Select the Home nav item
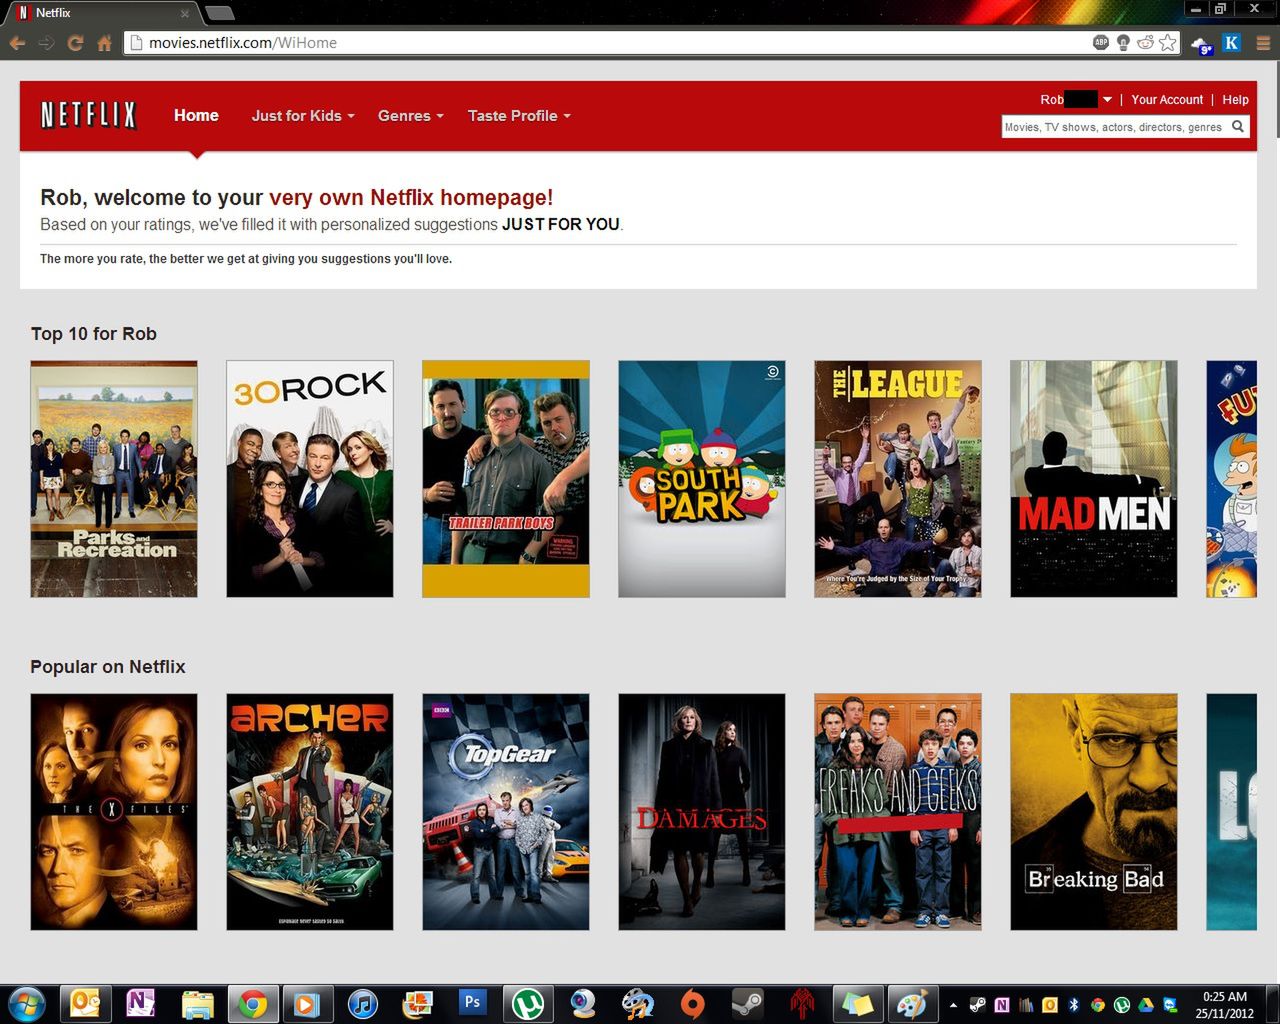 click(196, 115)
